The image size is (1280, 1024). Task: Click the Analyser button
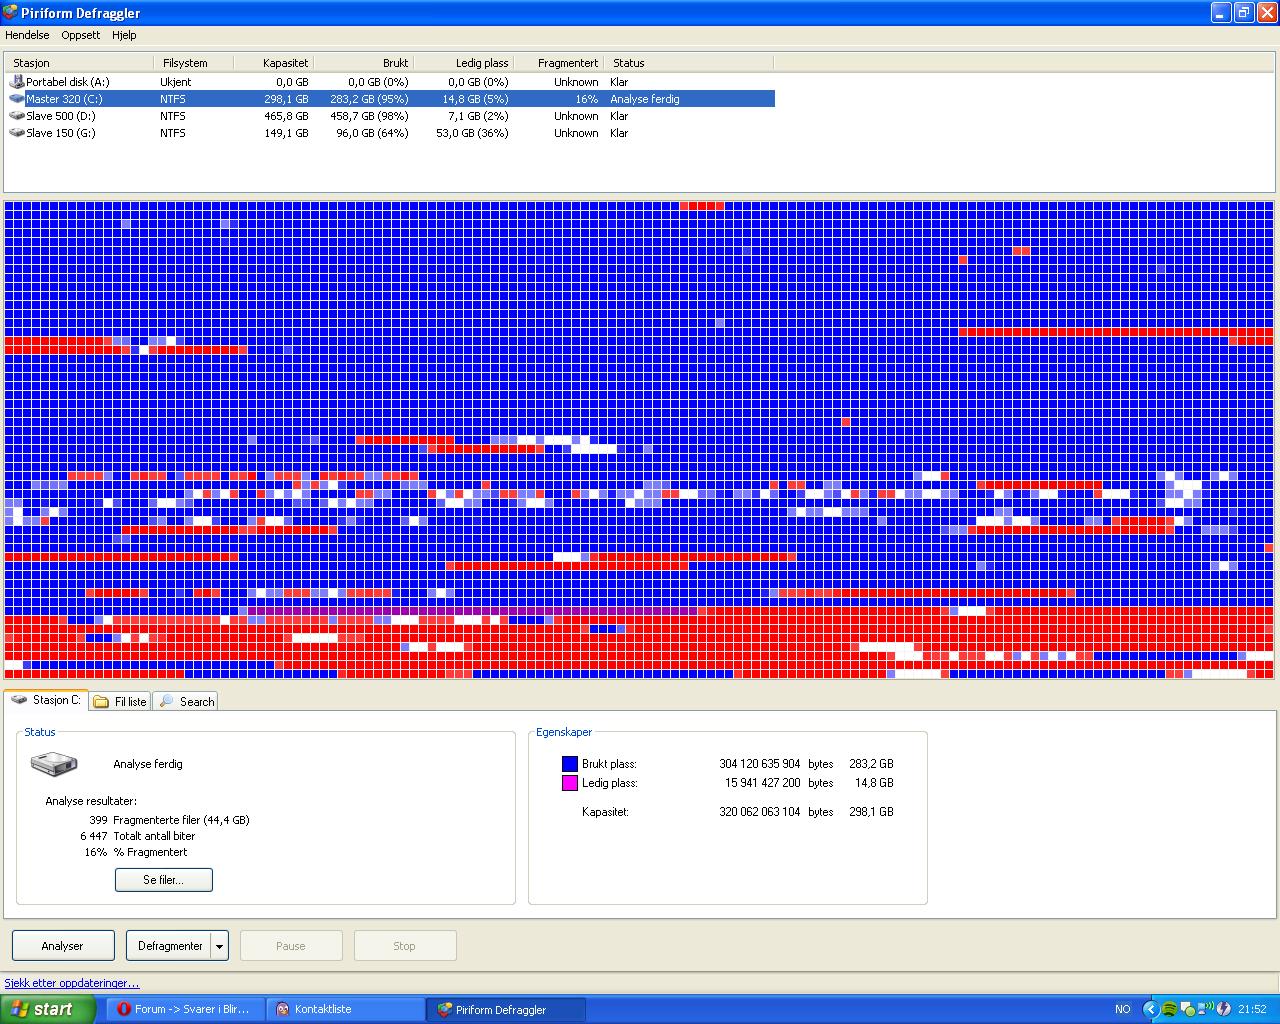click(x=62, y=946)
